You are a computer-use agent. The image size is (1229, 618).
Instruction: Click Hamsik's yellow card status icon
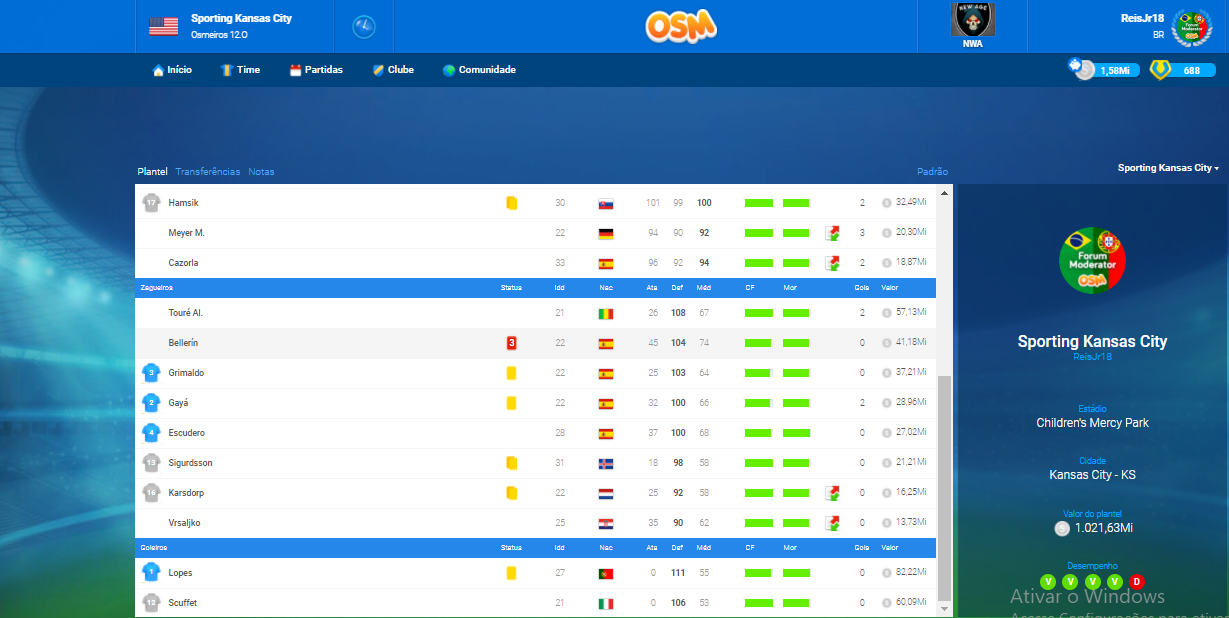511,203
